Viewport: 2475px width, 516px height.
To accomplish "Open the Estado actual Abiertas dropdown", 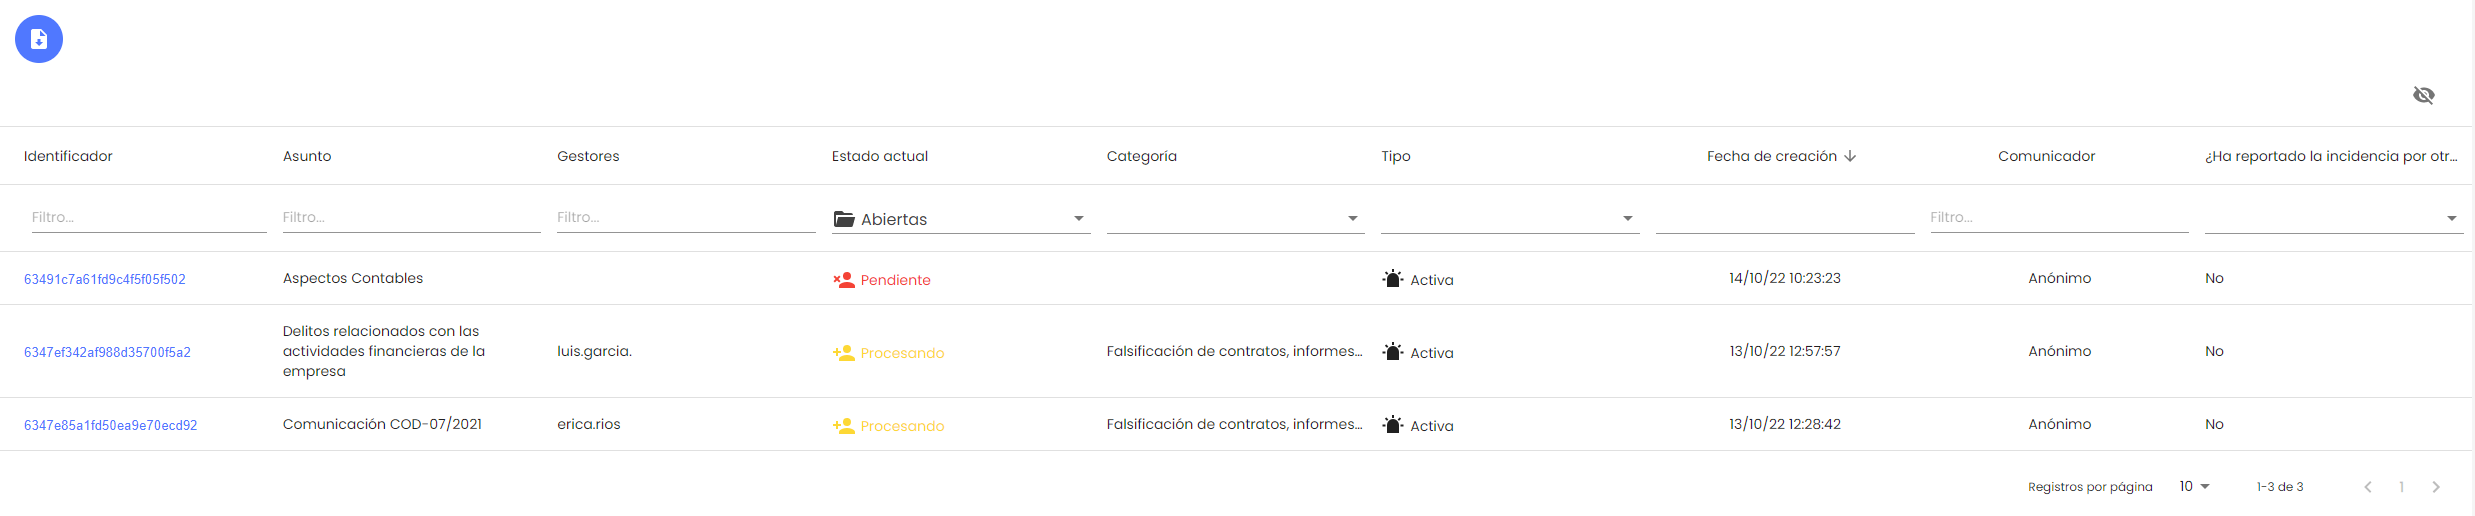I will tap(960, 219).
